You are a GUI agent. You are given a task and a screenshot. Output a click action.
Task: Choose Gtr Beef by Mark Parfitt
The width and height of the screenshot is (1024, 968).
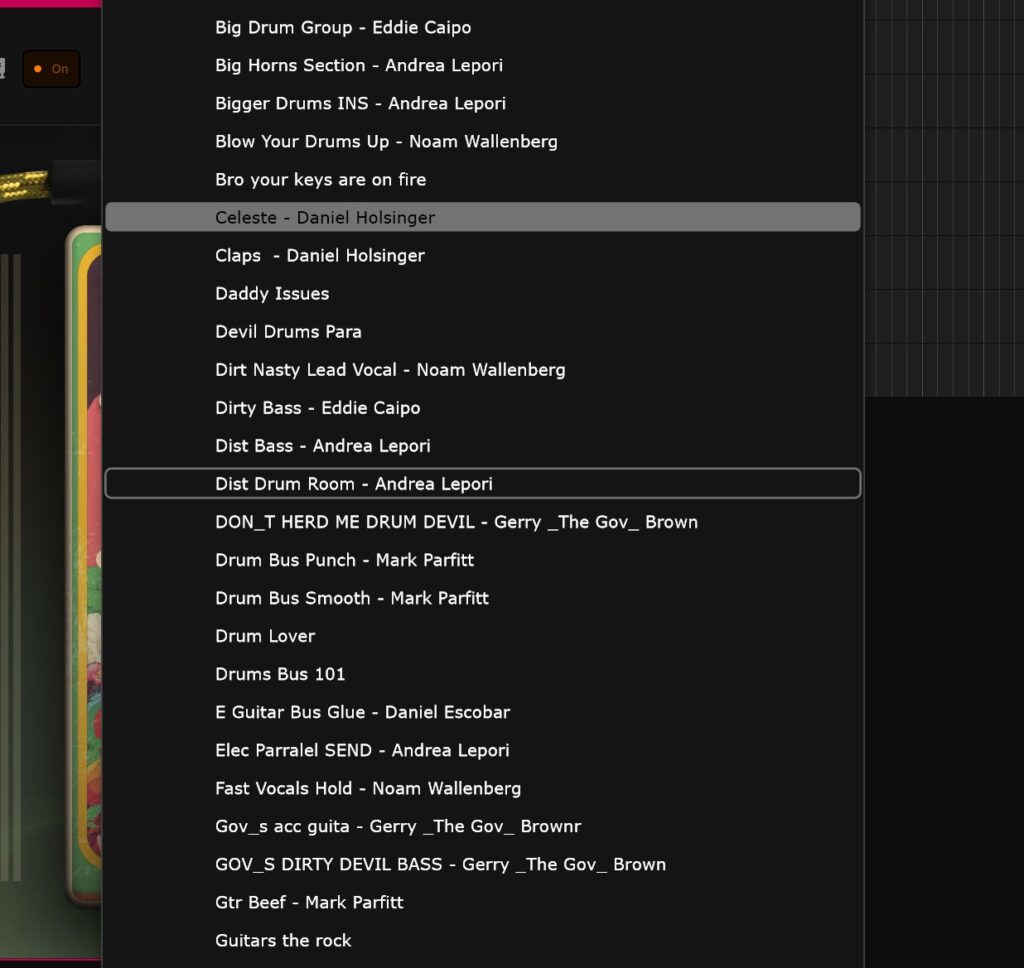pos(309,902)
